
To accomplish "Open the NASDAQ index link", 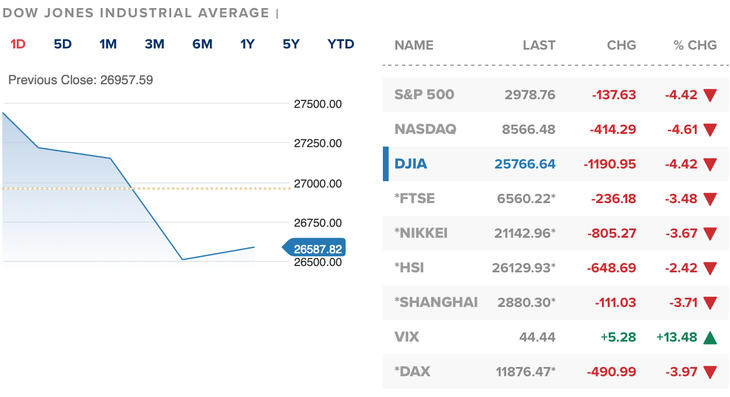I will (x=425, y=129).
